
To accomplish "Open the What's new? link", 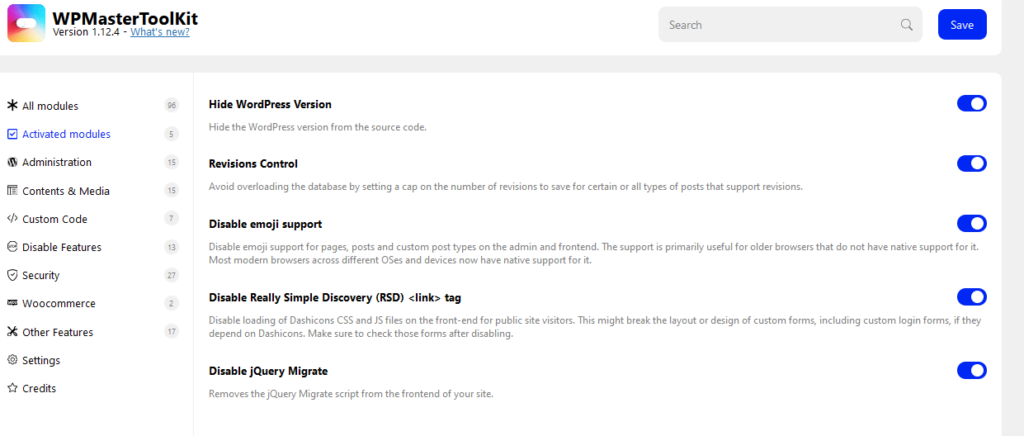I will click(160, 31).
